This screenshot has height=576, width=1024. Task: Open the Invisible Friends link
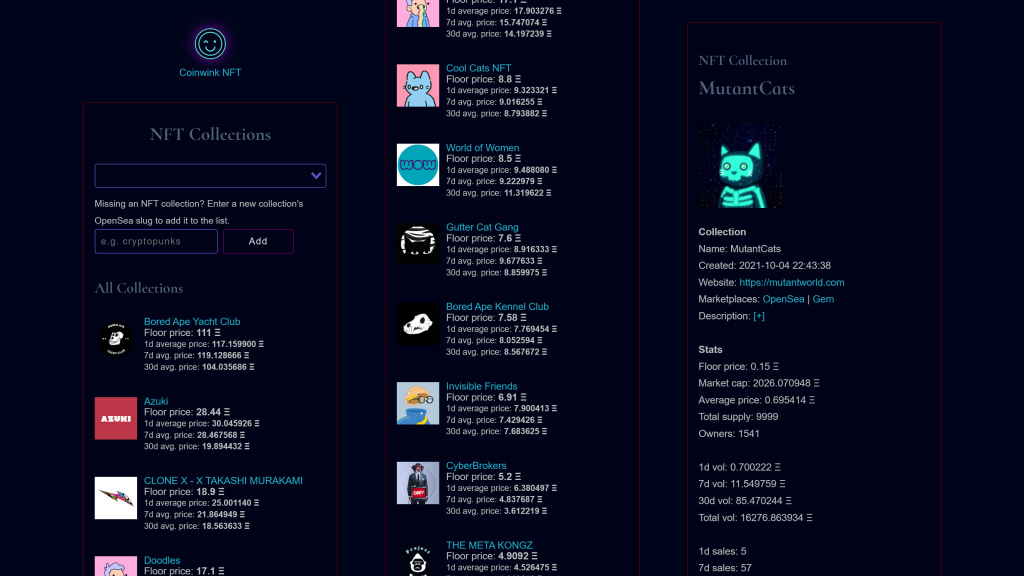tap(481, 386)
